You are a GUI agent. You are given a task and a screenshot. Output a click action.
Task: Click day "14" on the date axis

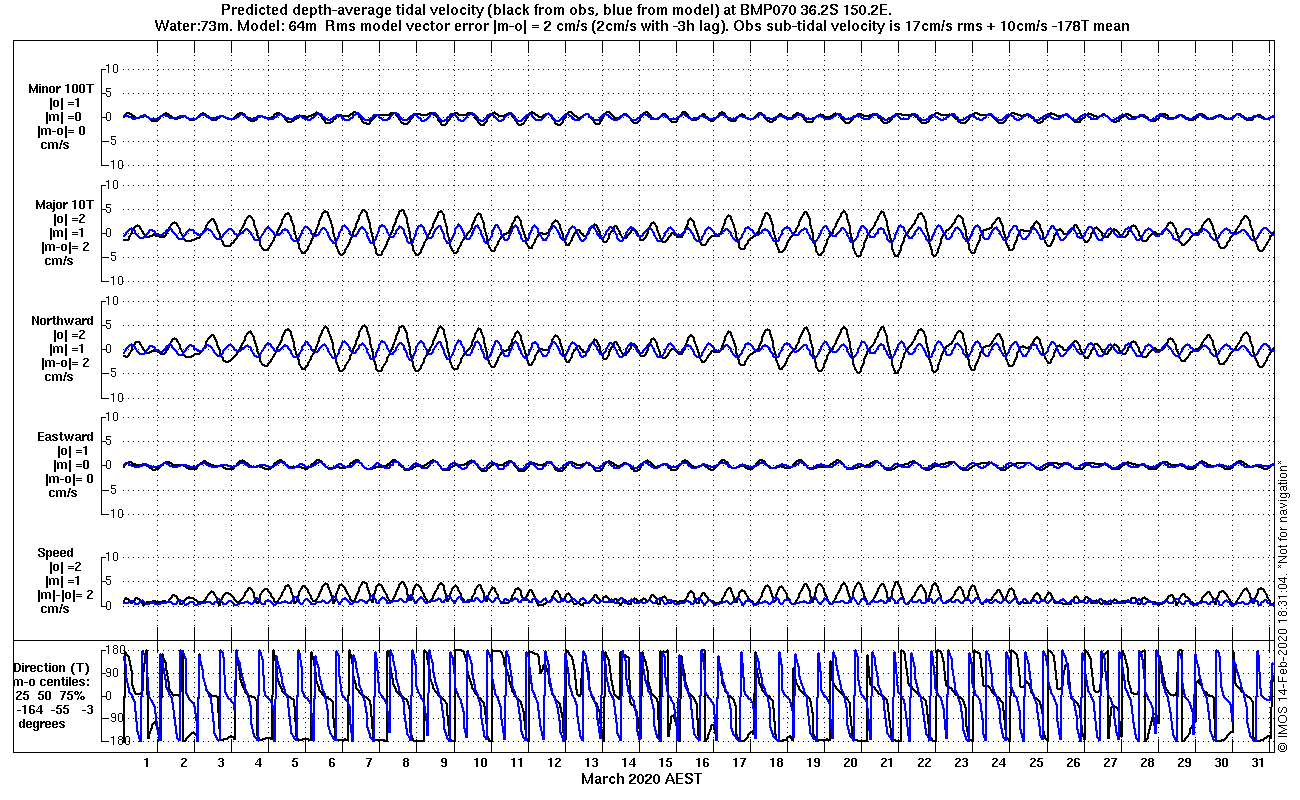(628, 763)
